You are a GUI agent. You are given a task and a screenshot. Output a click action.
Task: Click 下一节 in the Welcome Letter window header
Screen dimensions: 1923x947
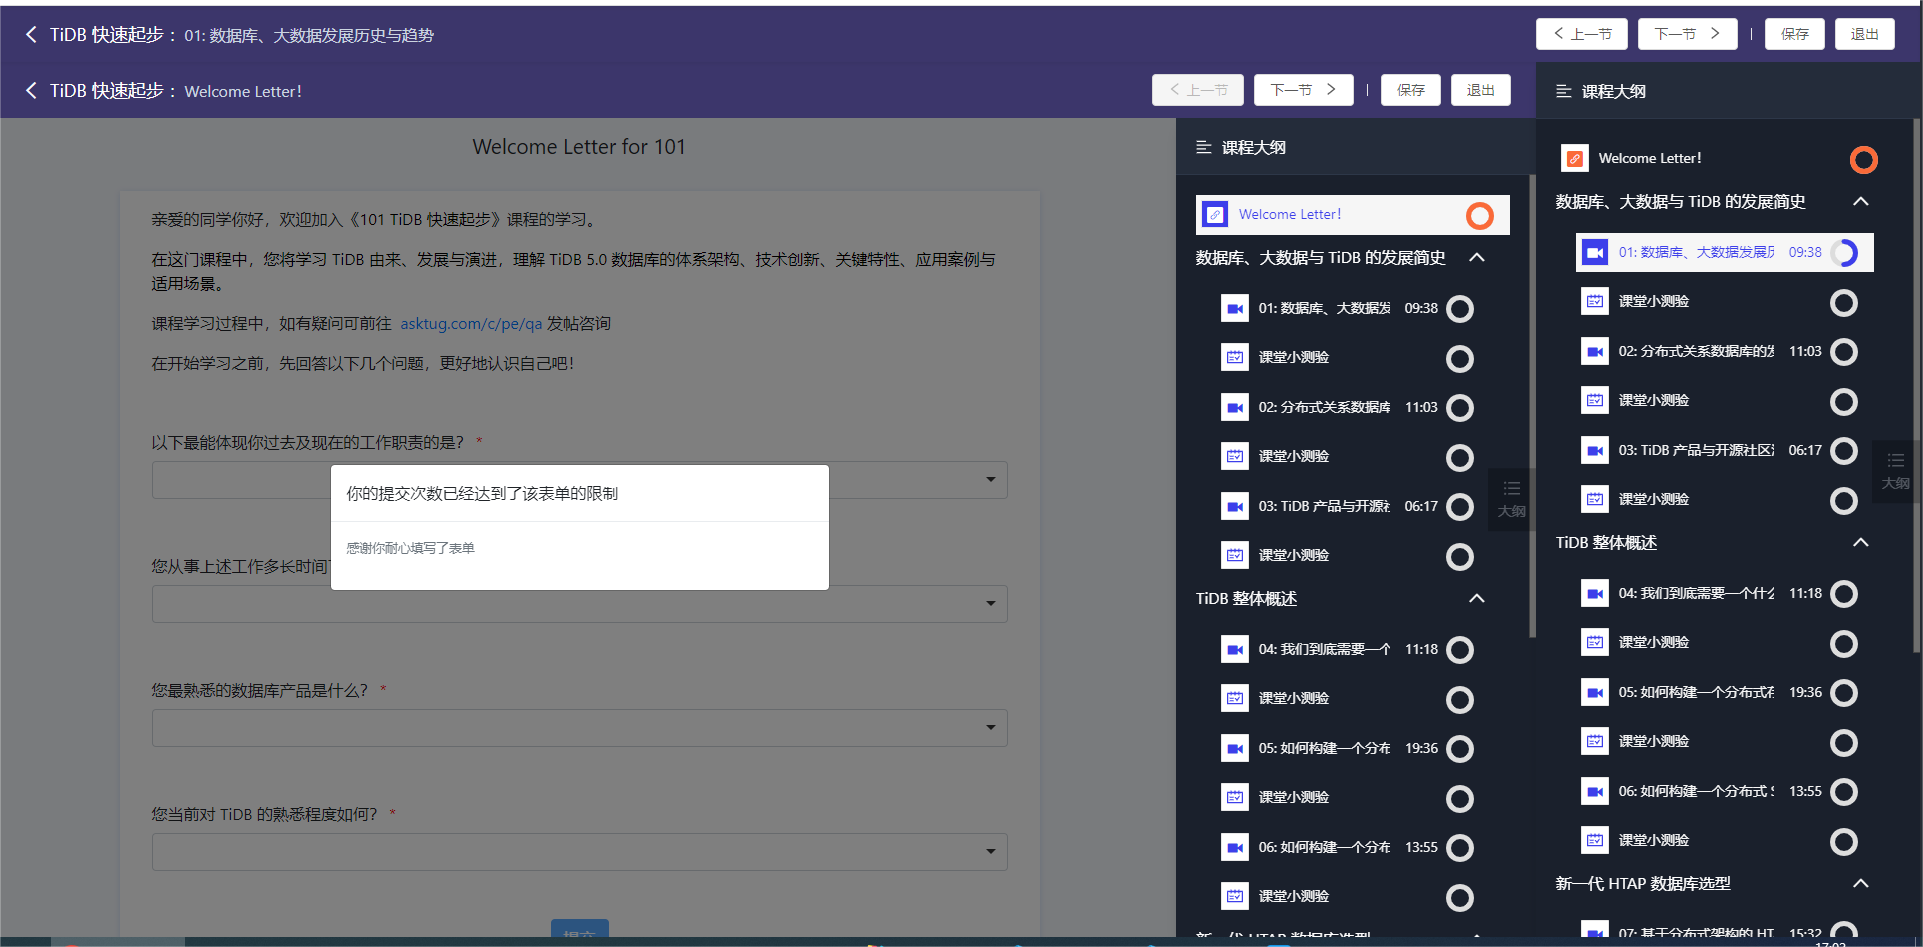1304,90
